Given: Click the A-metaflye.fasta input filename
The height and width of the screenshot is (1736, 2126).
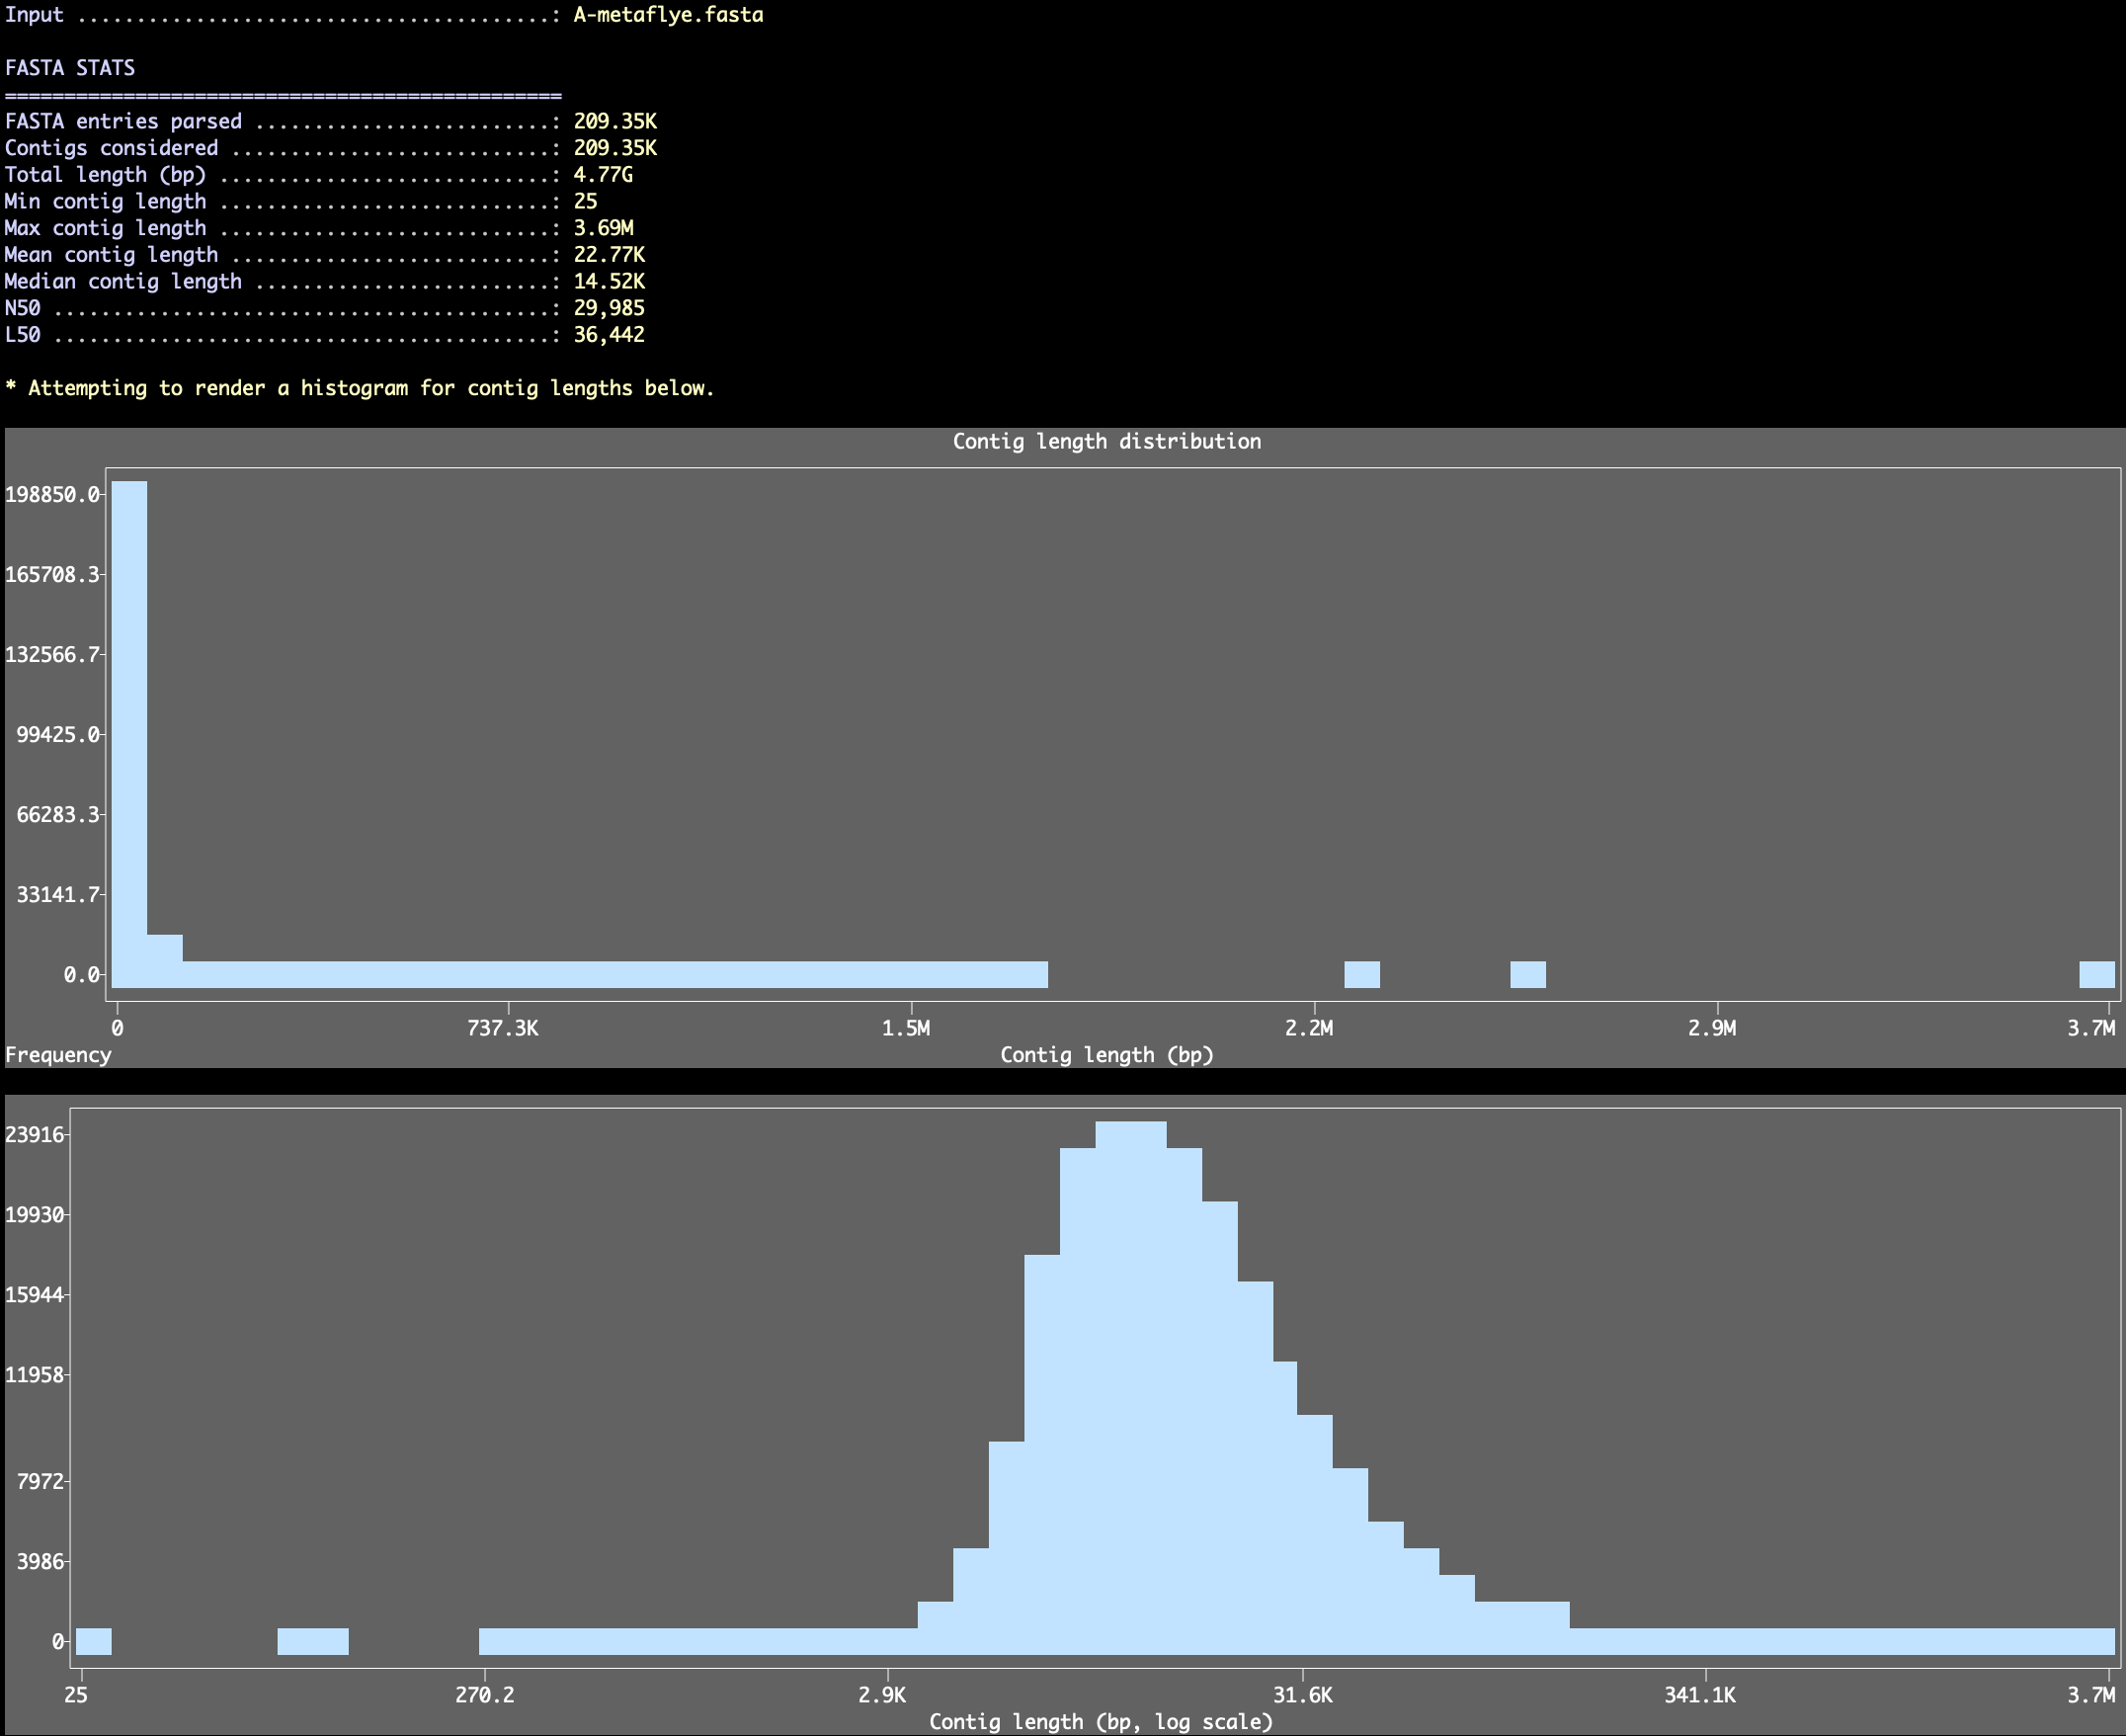Looking at the screenshot, I should coord(667,15).
